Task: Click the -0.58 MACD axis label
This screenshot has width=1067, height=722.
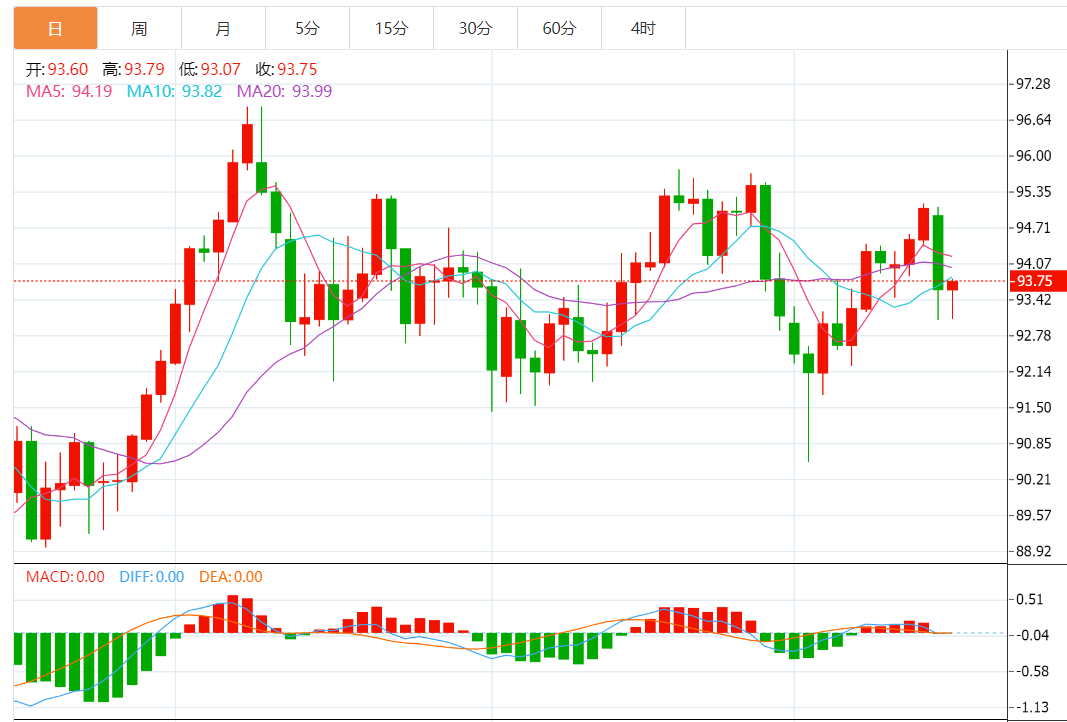Action: pos(1030,672)
